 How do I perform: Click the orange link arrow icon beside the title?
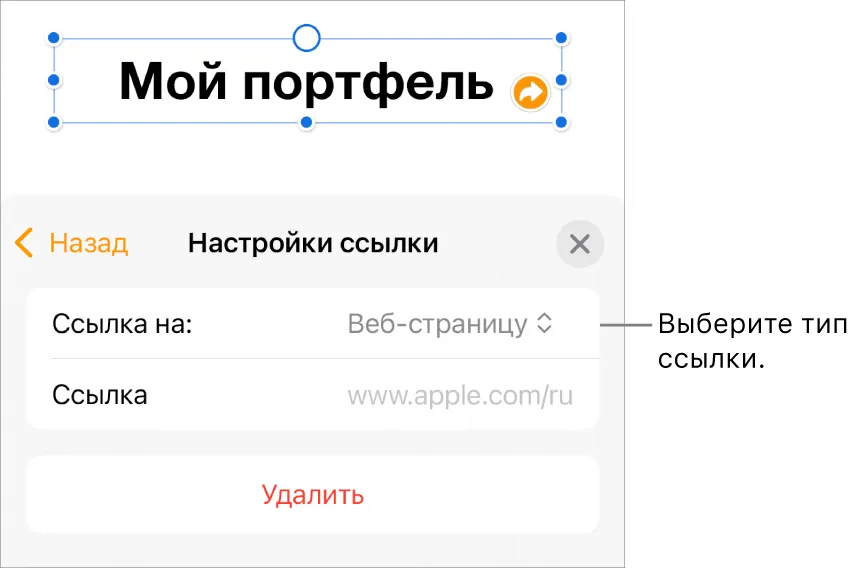[530, 92]
